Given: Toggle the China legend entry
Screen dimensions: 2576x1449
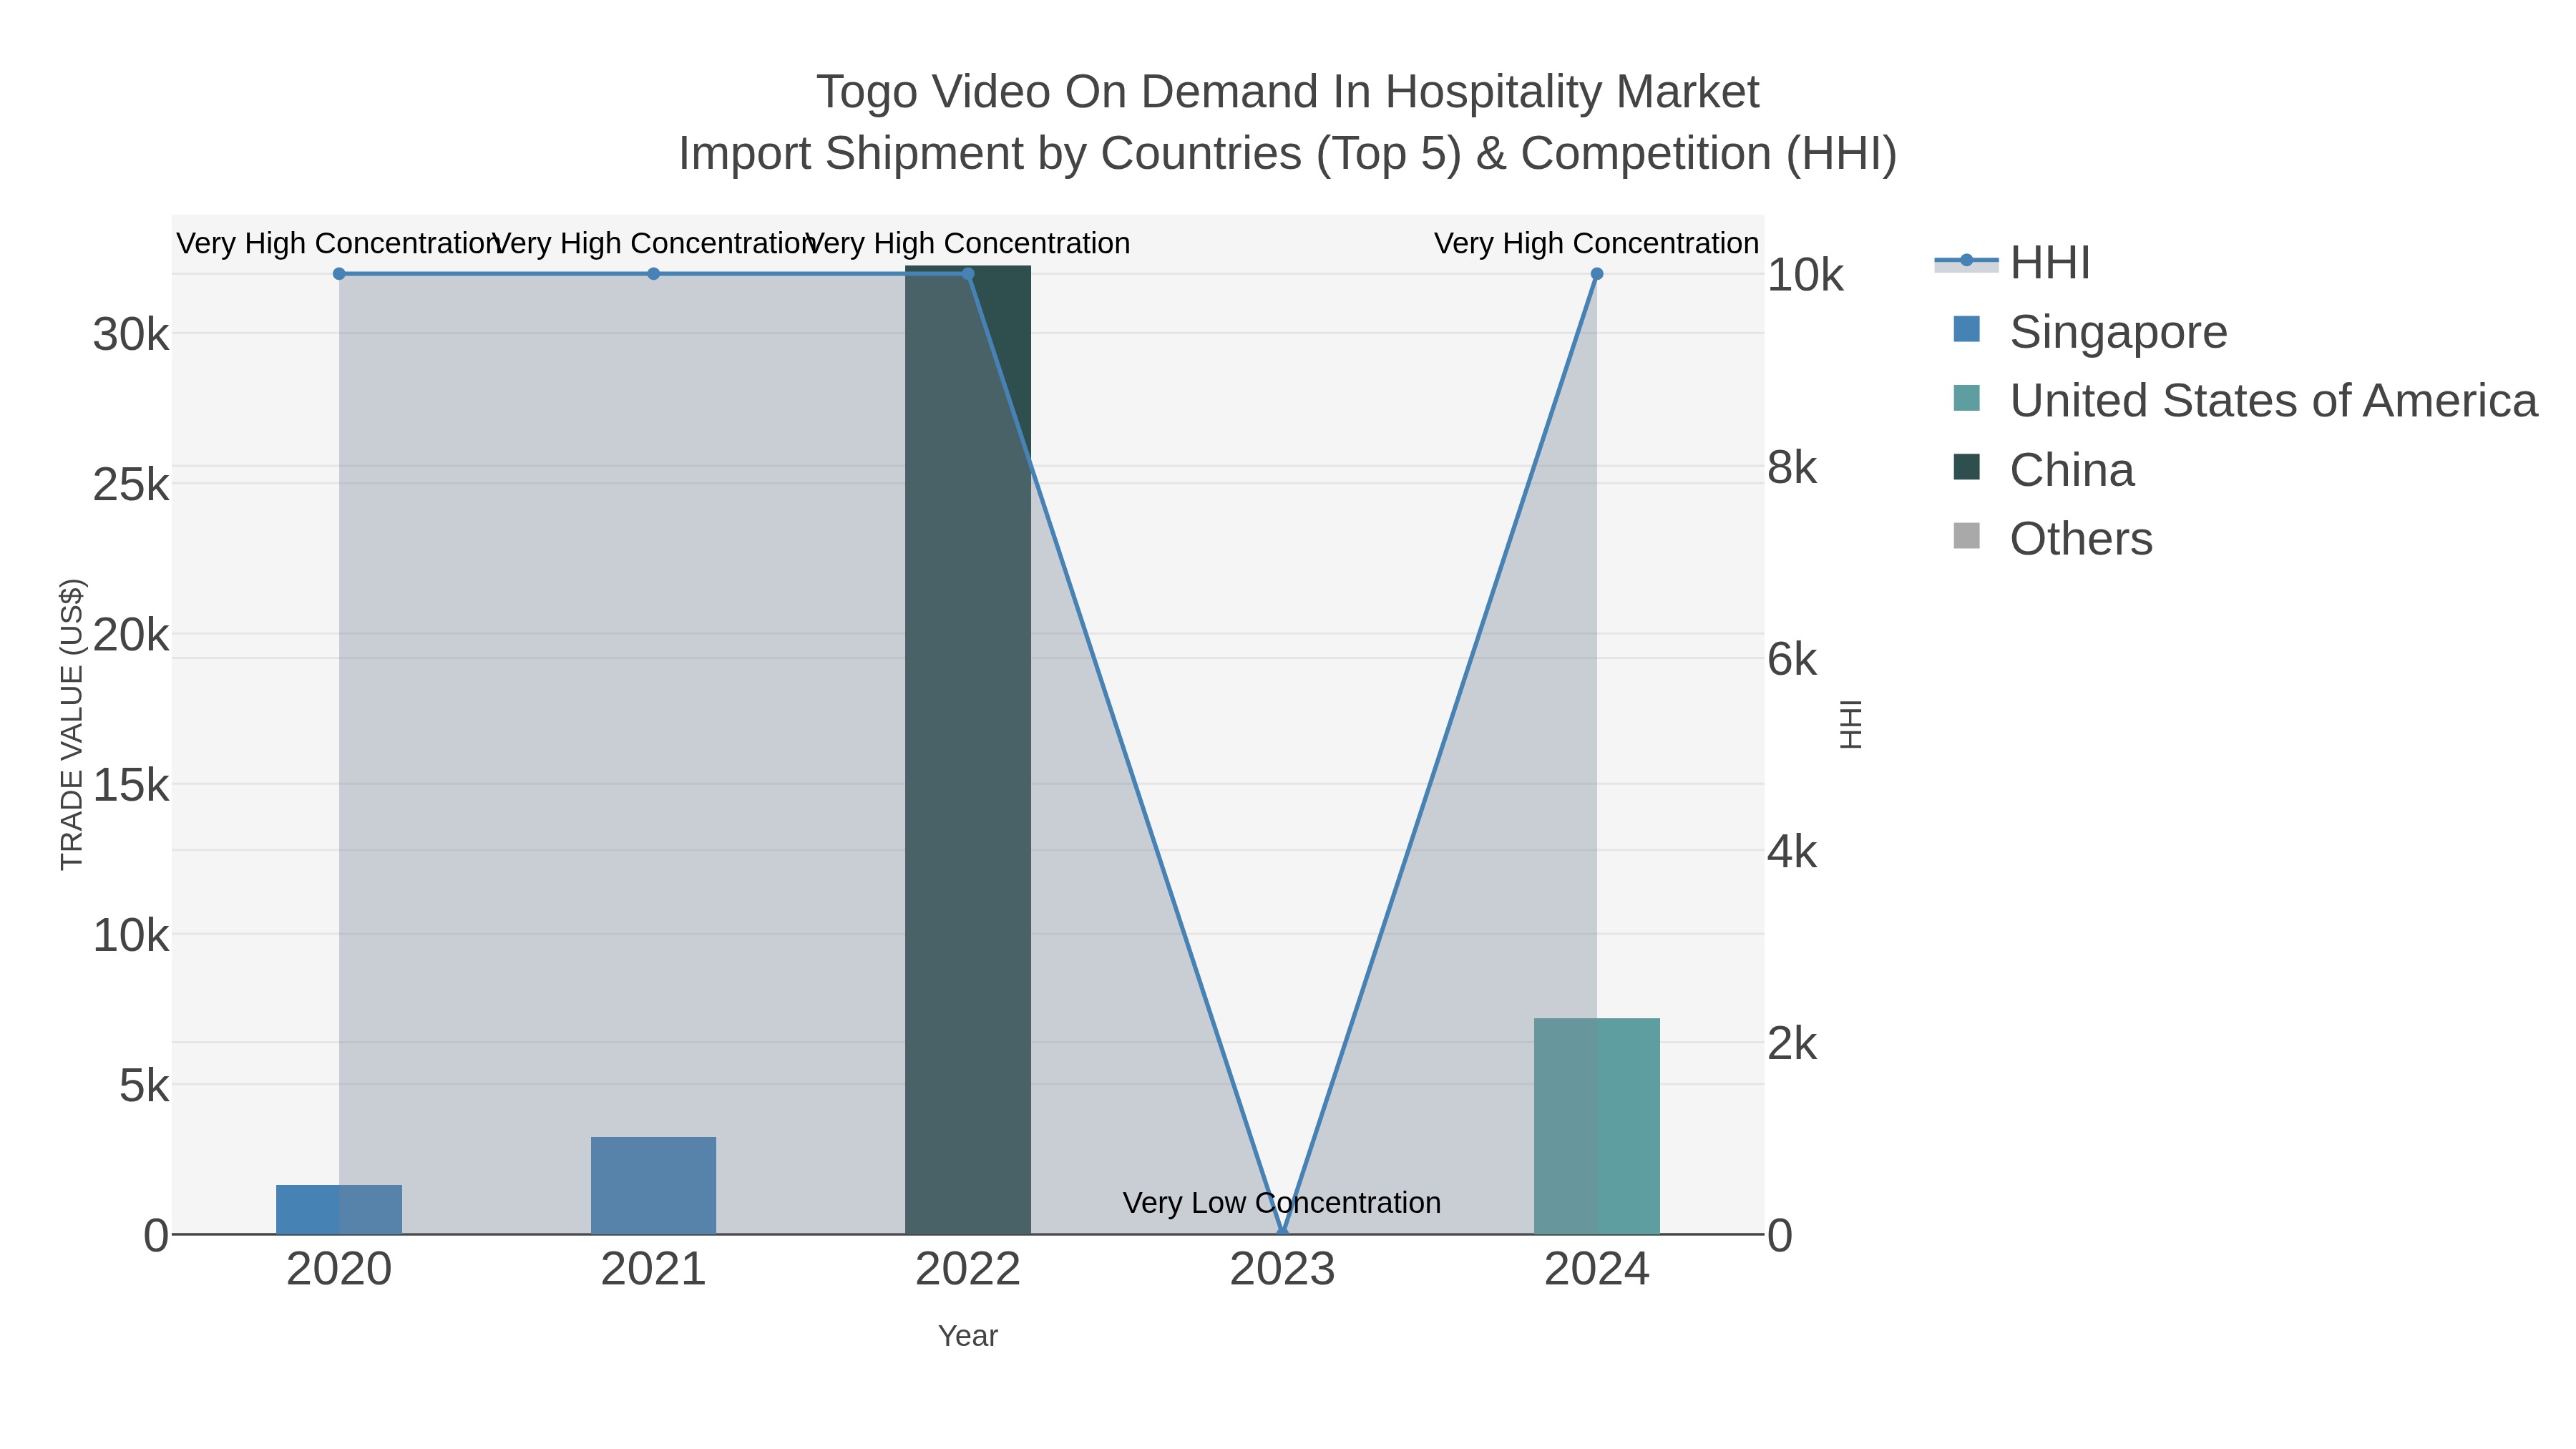Looking at the screenshot, I should [2043, 470].
